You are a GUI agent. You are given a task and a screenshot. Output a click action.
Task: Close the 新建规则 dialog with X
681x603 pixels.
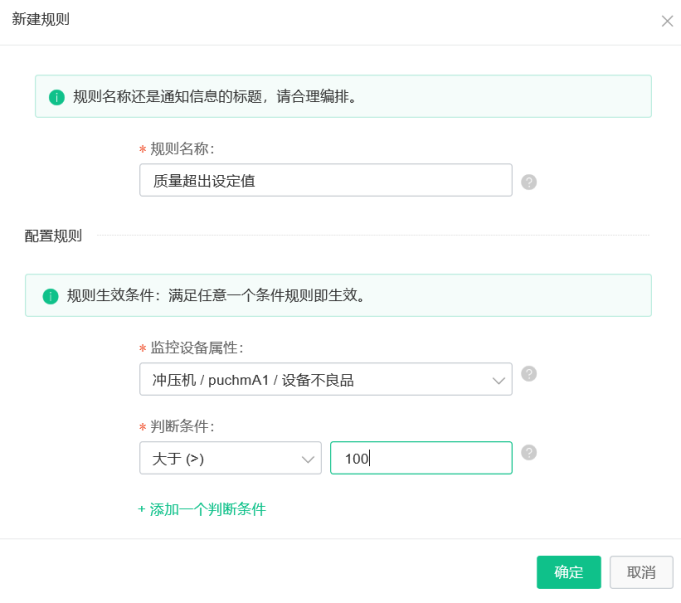point(667,21)
